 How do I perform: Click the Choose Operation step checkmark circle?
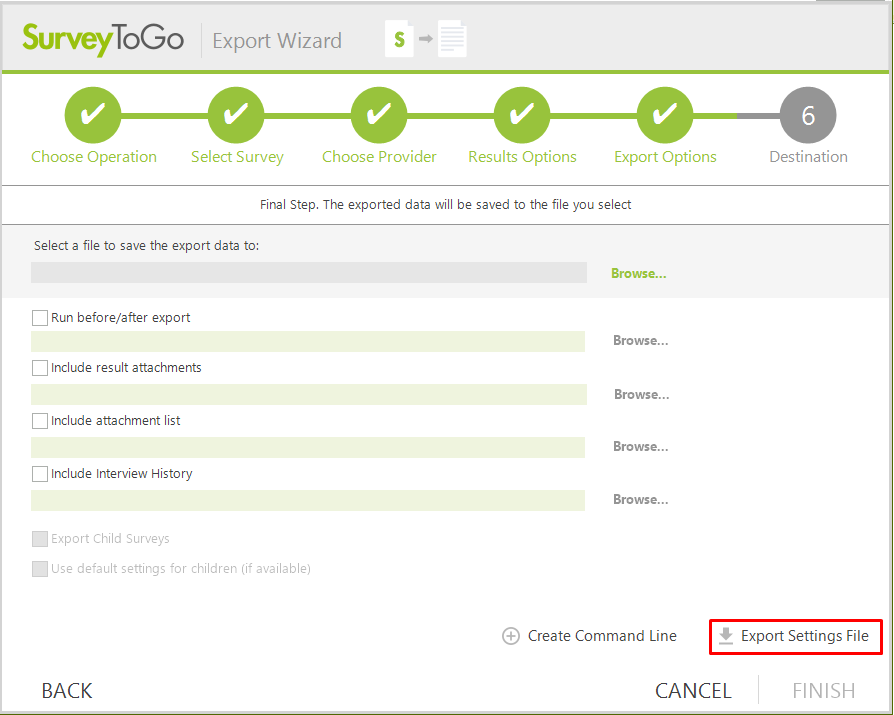tap(93, 115)
